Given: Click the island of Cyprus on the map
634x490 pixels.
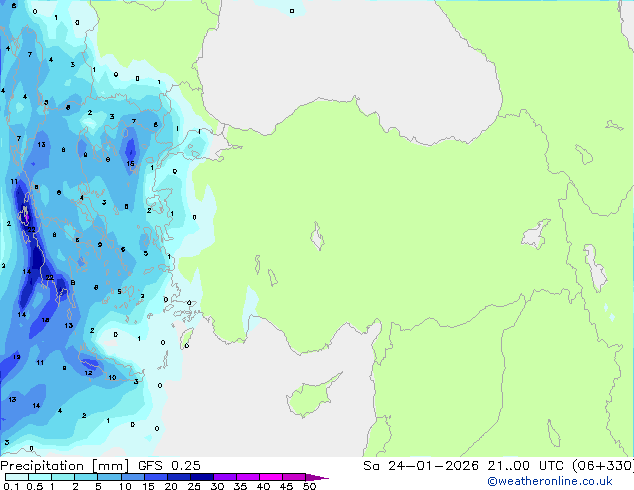Looking at the screenshot, I should [x=311, y=397].
